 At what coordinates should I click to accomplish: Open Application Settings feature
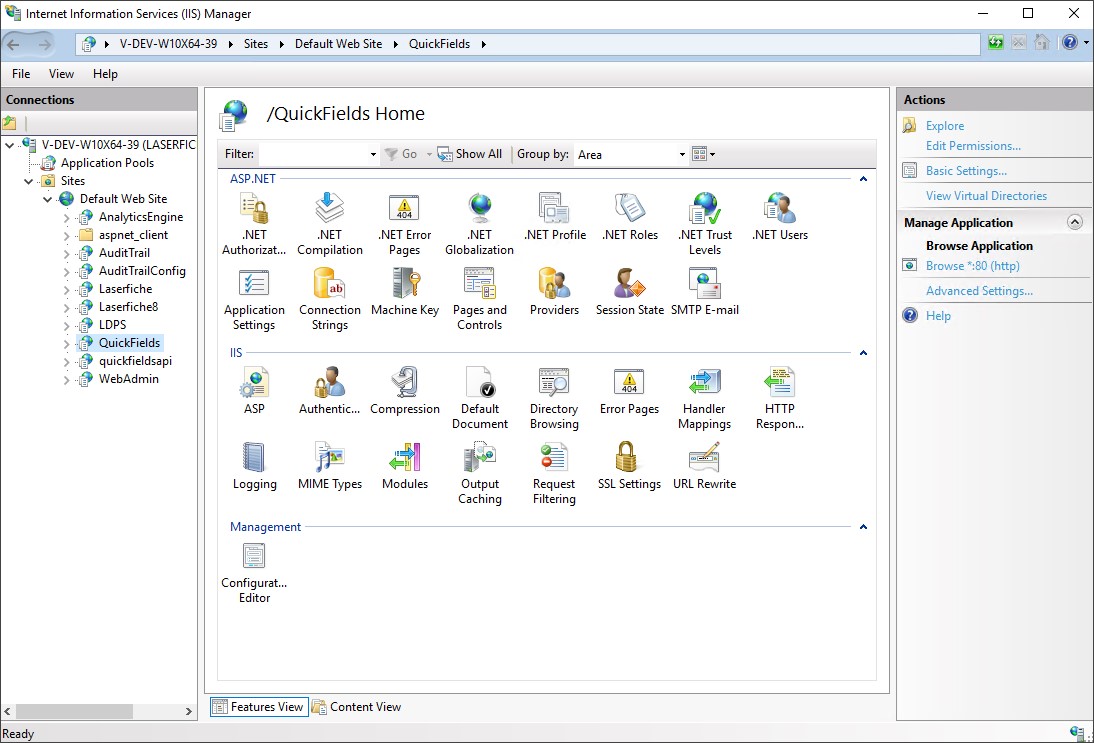pos(254,299)
